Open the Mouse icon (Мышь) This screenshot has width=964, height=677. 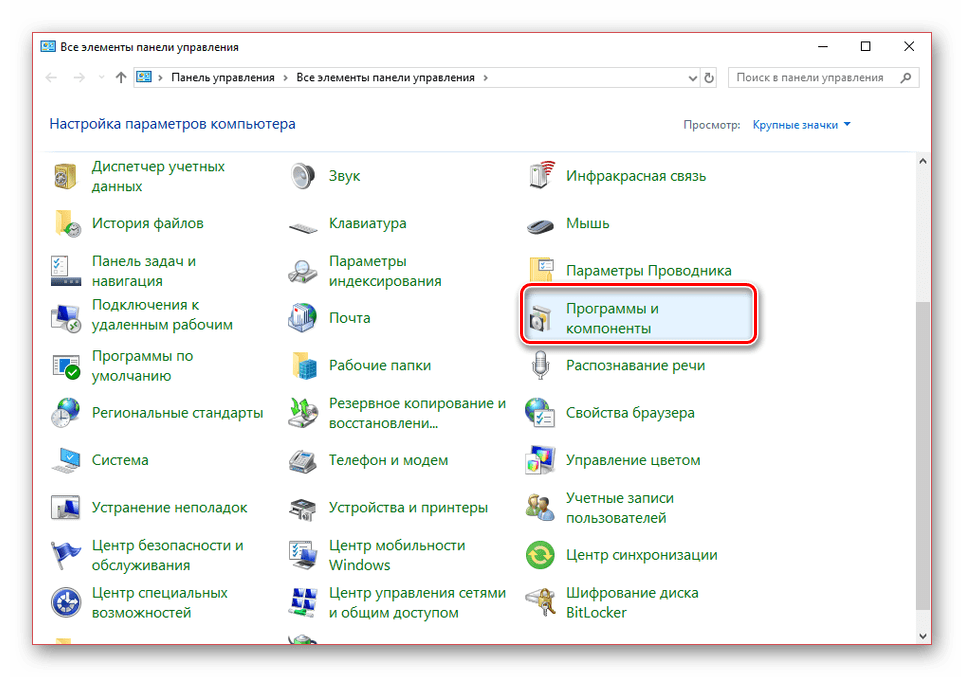point(540,226)
